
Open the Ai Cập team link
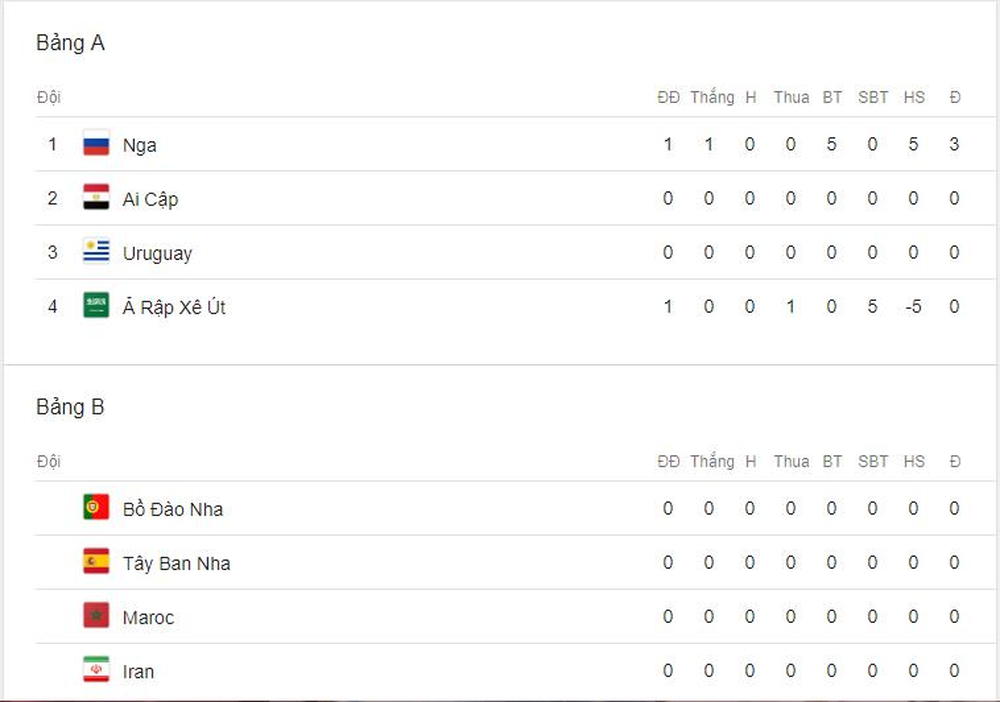[151, 199]
